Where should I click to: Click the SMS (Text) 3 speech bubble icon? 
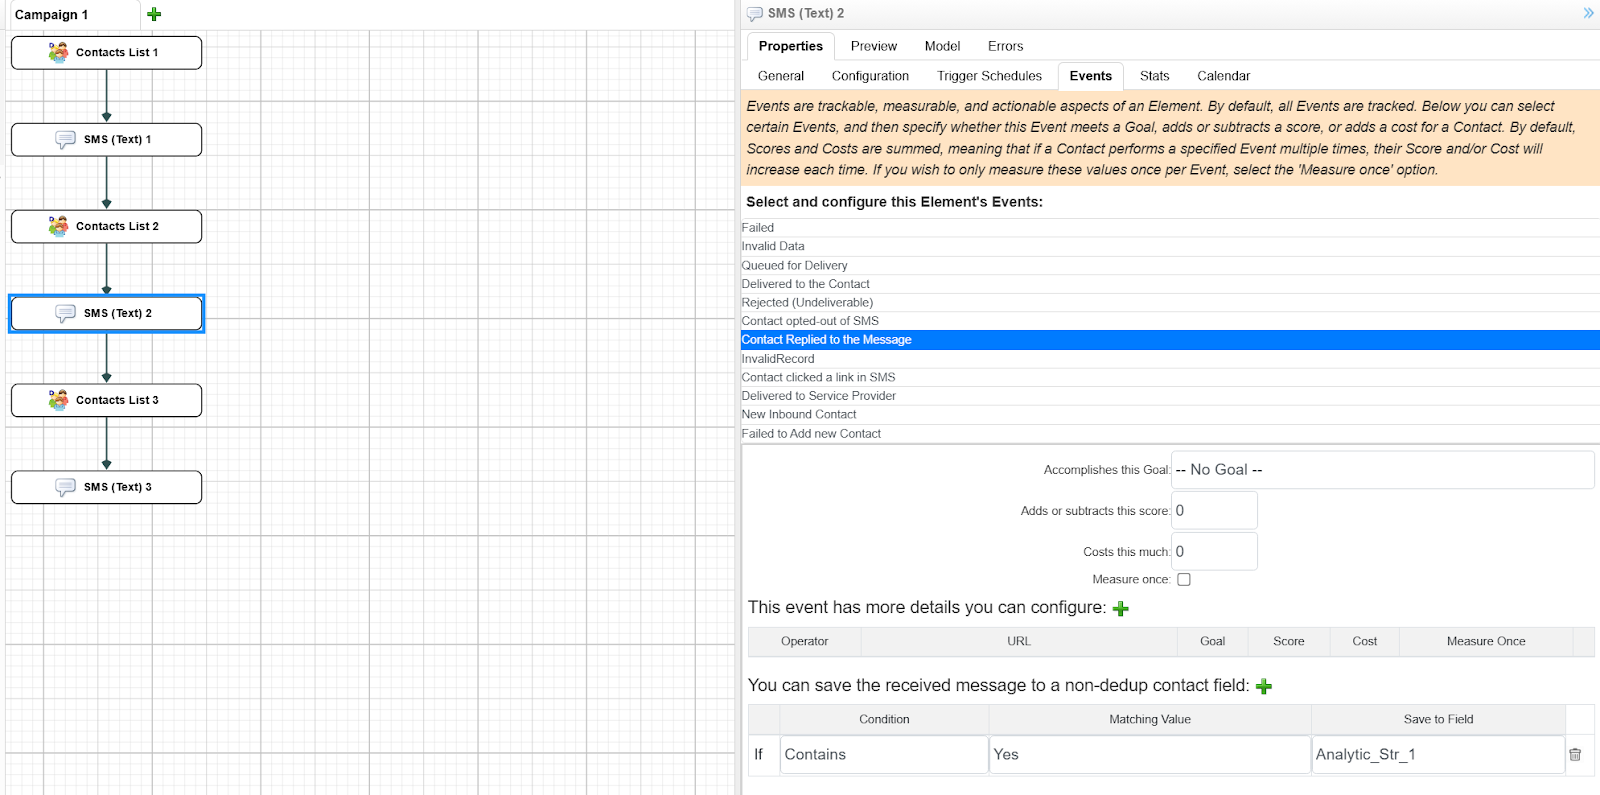click(65, 487)
